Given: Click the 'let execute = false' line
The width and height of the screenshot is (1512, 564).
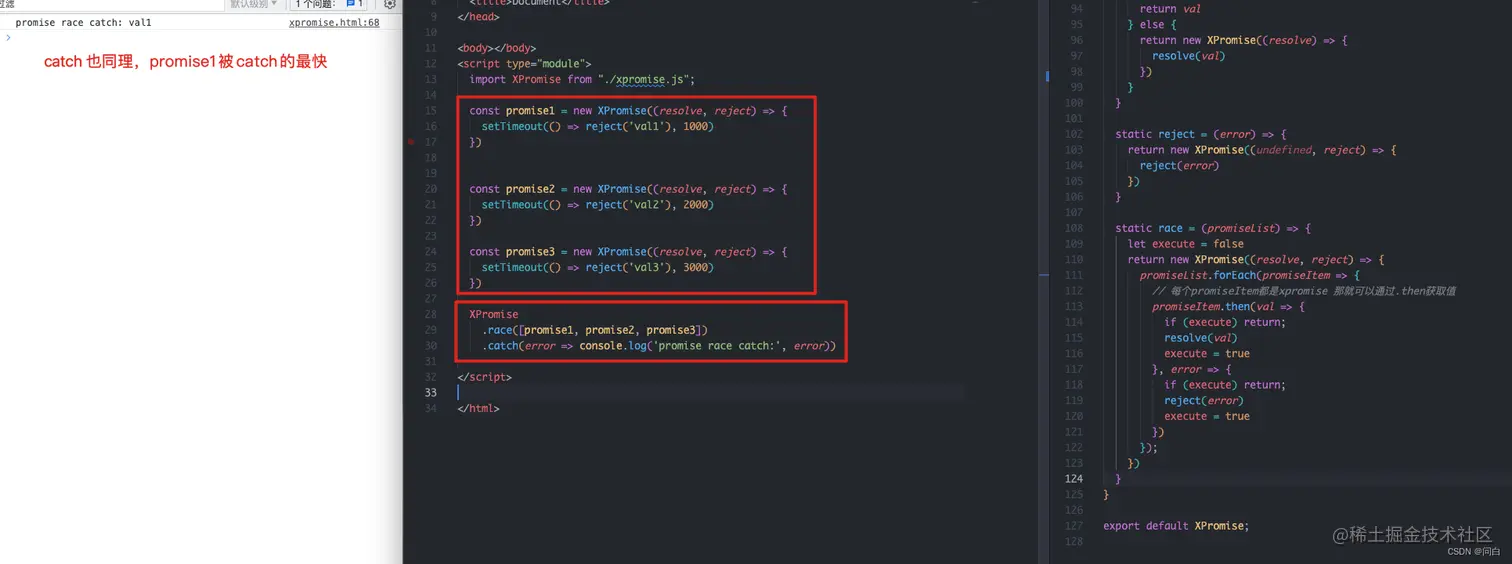Looking at the screenshot, I should [x=1186, y=244].
